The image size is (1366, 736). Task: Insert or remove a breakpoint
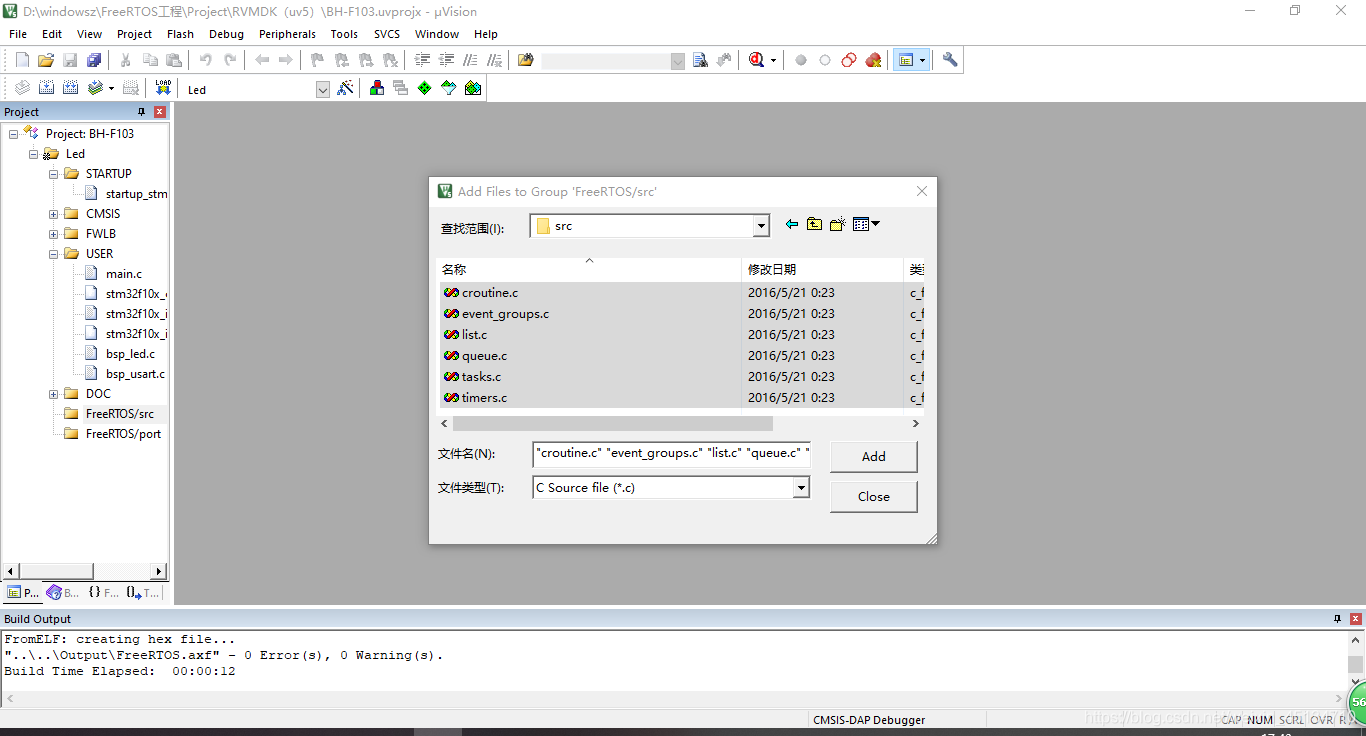pyautogui.click(x=316, y=59)
